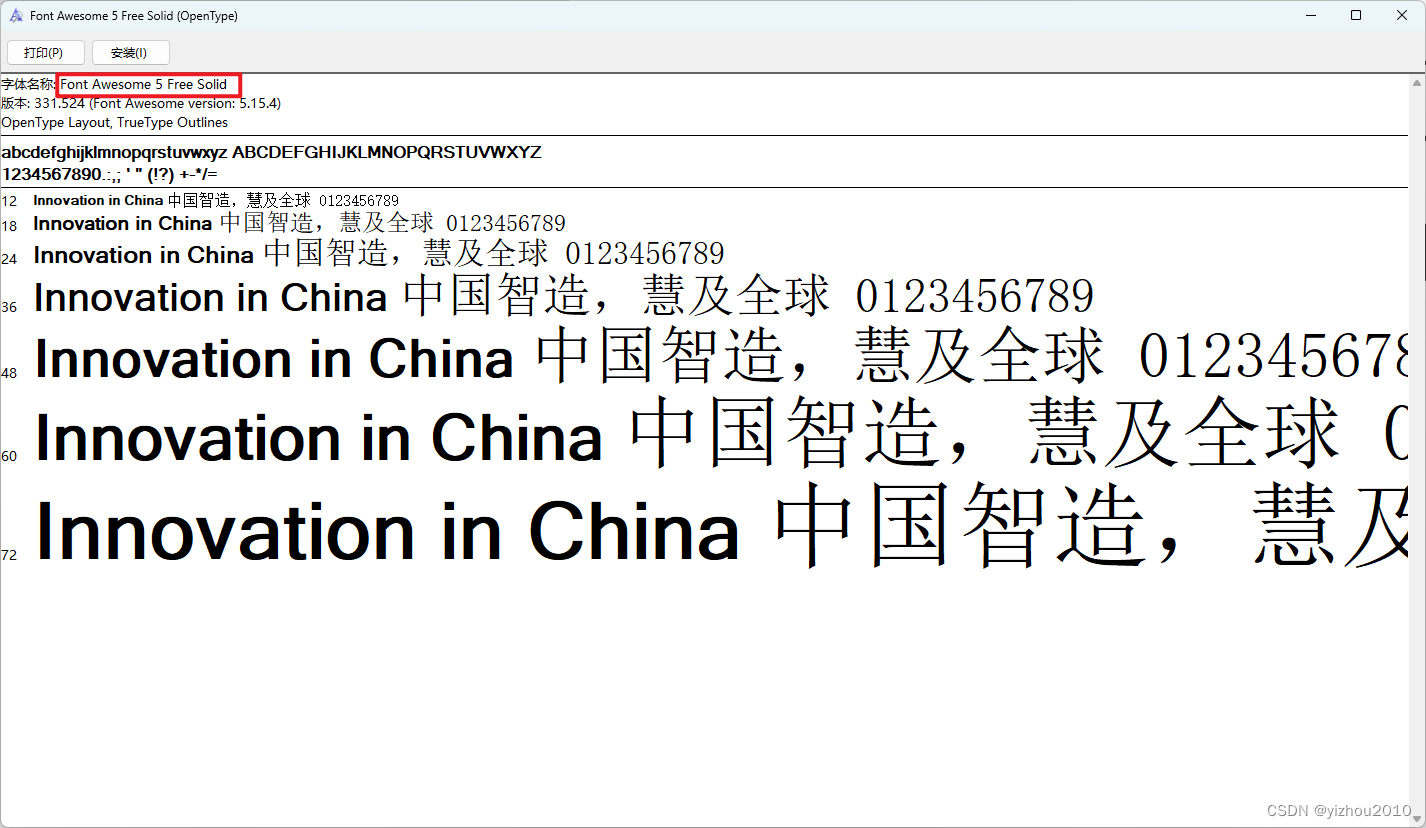The width and height of the screenshot is (1426, 828).
Task: Click the lowercase and uppercase alphabet sample line
Action: pyautogui.click(x=272, y=152)
